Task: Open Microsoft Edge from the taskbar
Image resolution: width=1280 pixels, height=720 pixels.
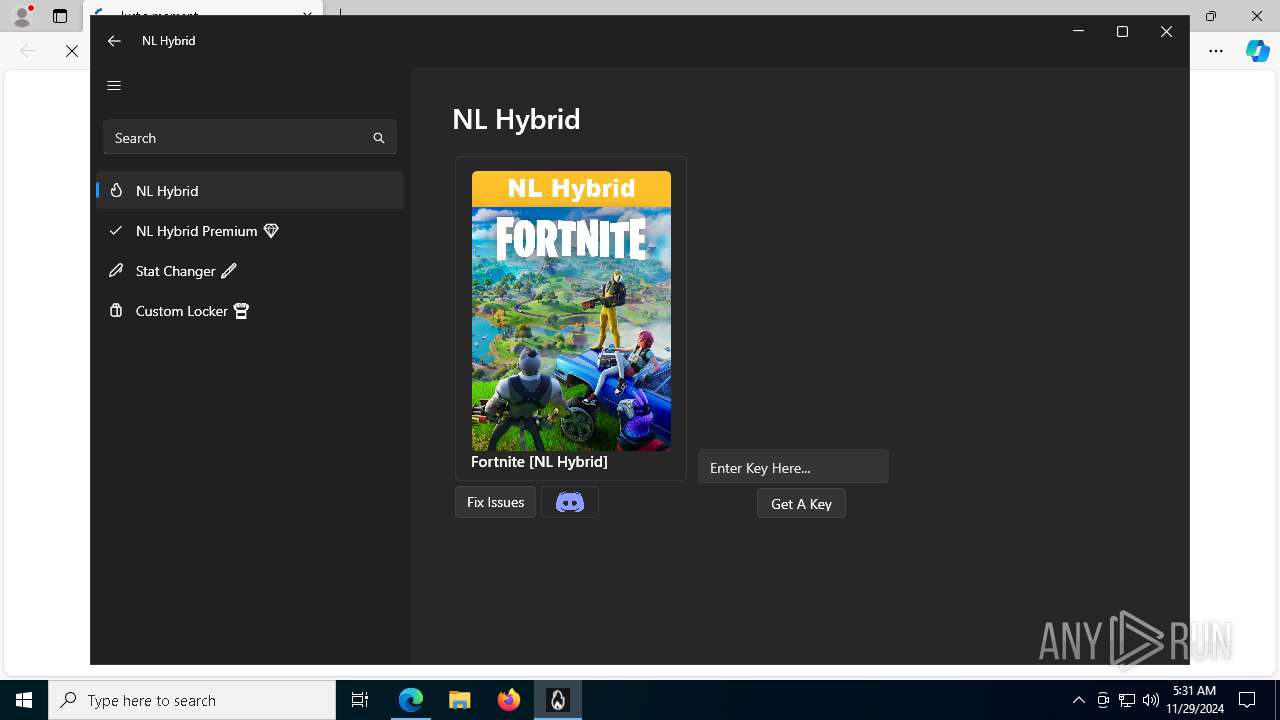Action: 411,700
